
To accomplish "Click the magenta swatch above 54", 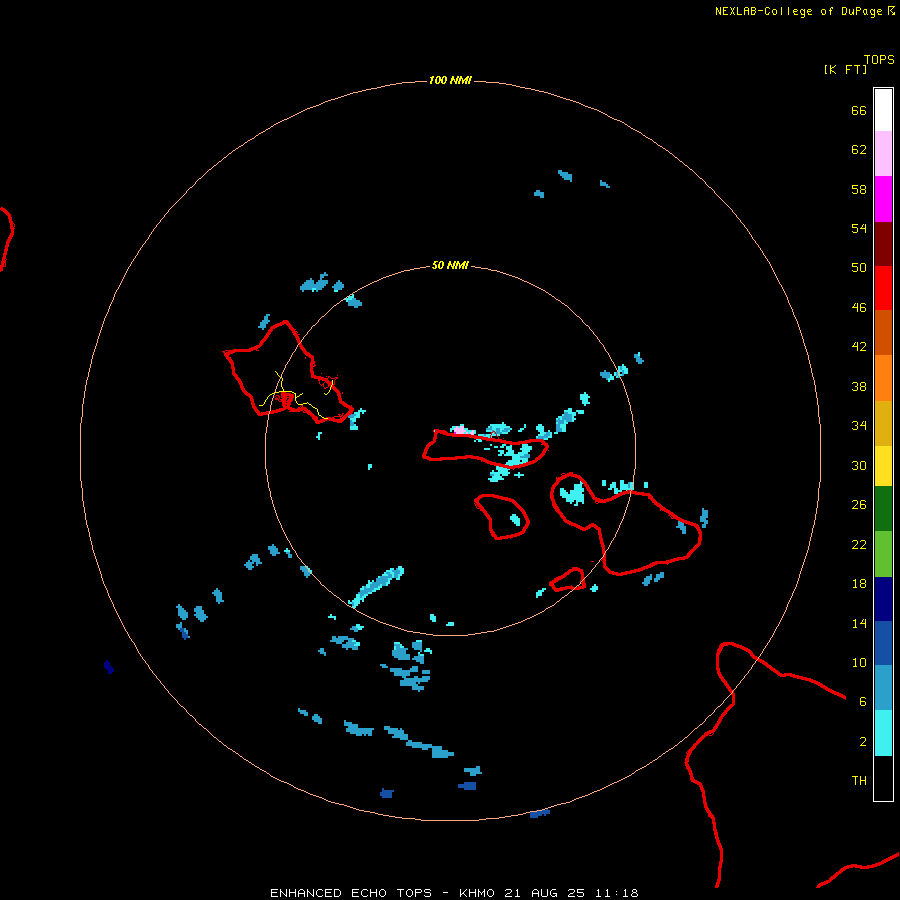I will [883, 199].
